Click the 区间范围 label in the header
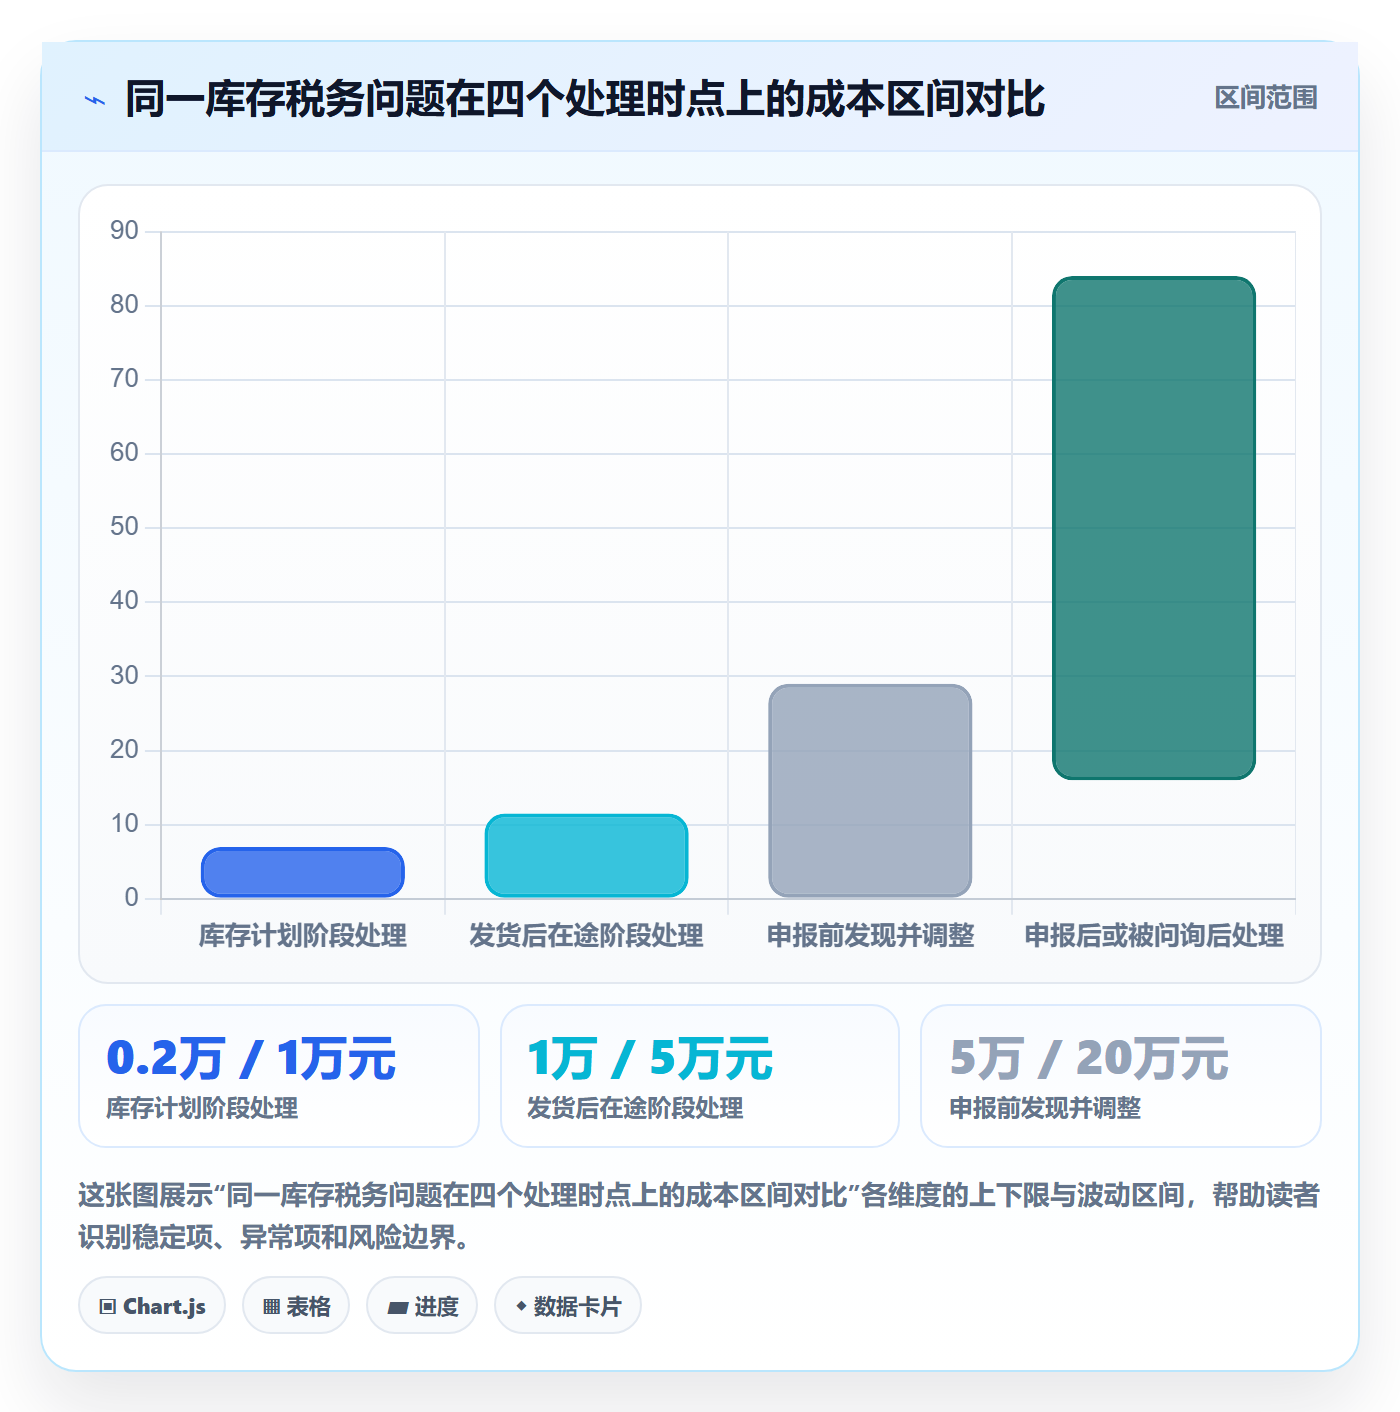This screenshot has height=1412, width=1400. click(x=1266, y=98)
